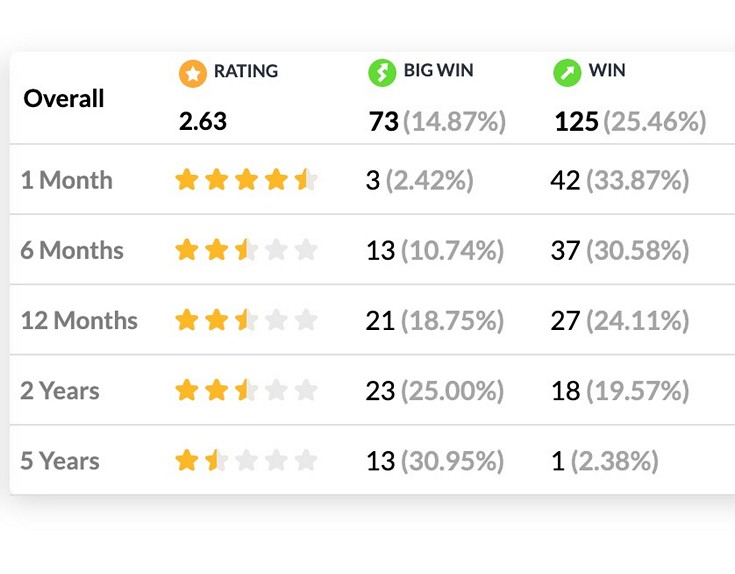Click the 12 Months star rating
Screen dimensions: 735x574
tap(246, 320)
